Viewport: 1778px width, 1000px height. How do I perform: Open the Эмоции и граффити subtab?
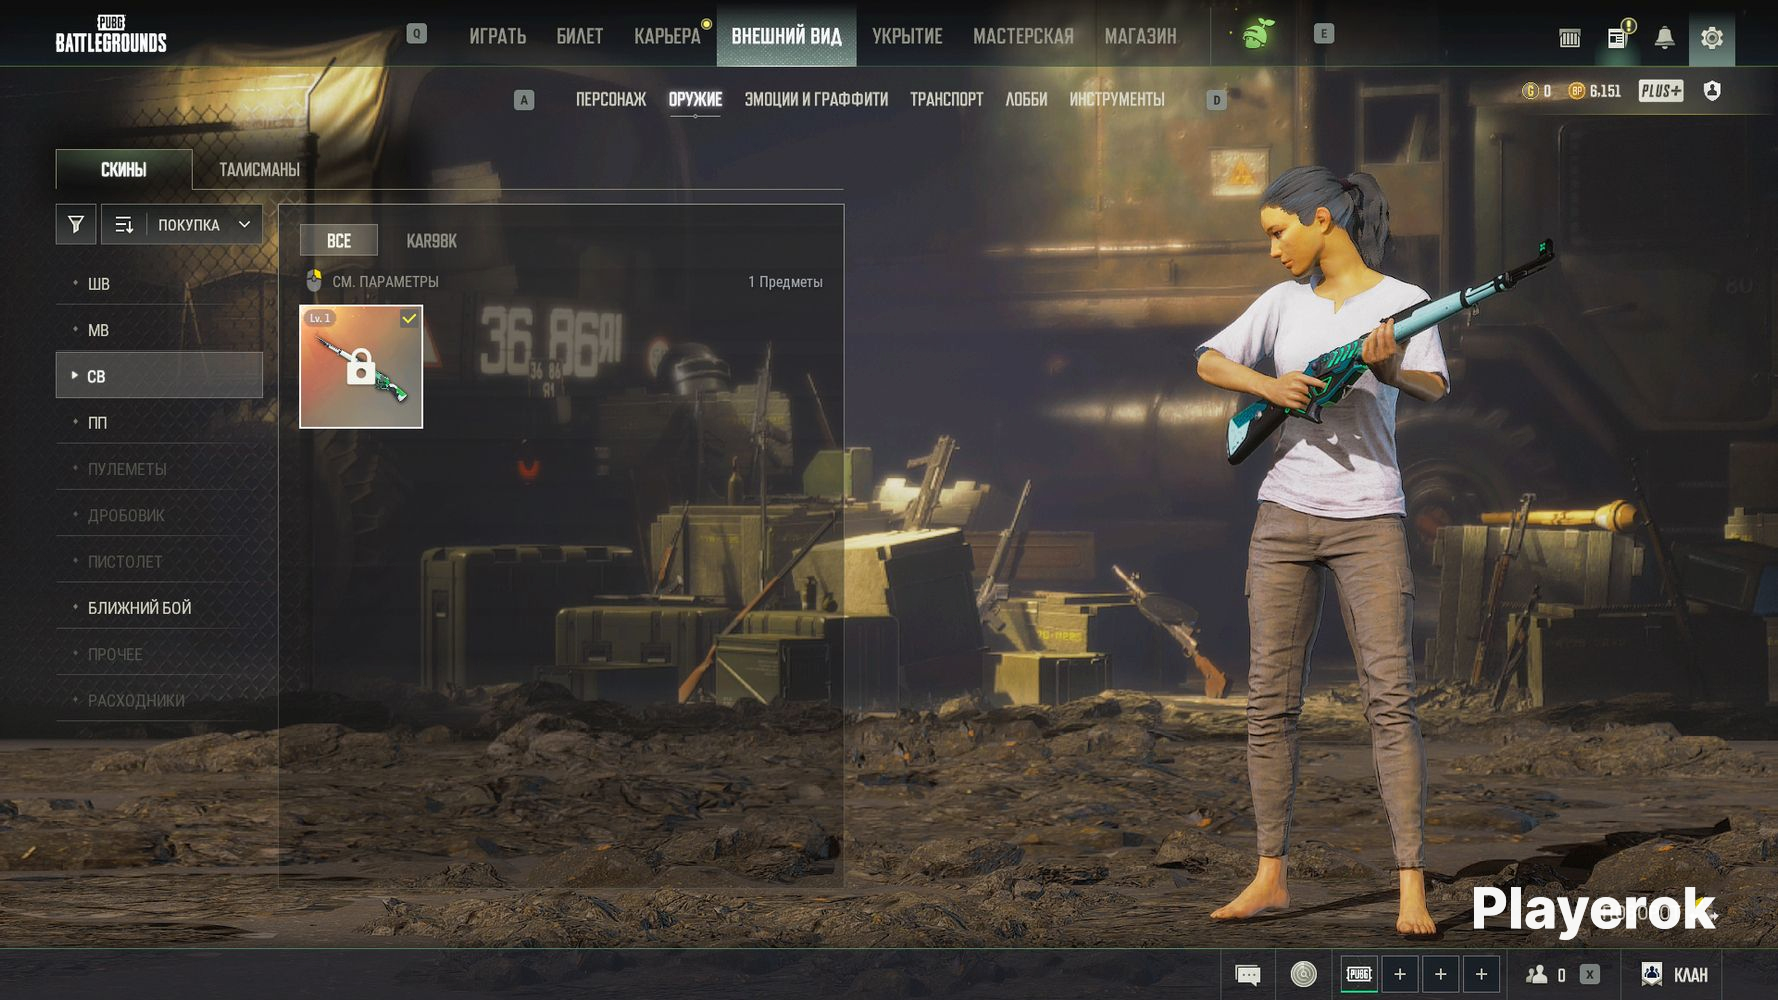[x=816, y=100]
